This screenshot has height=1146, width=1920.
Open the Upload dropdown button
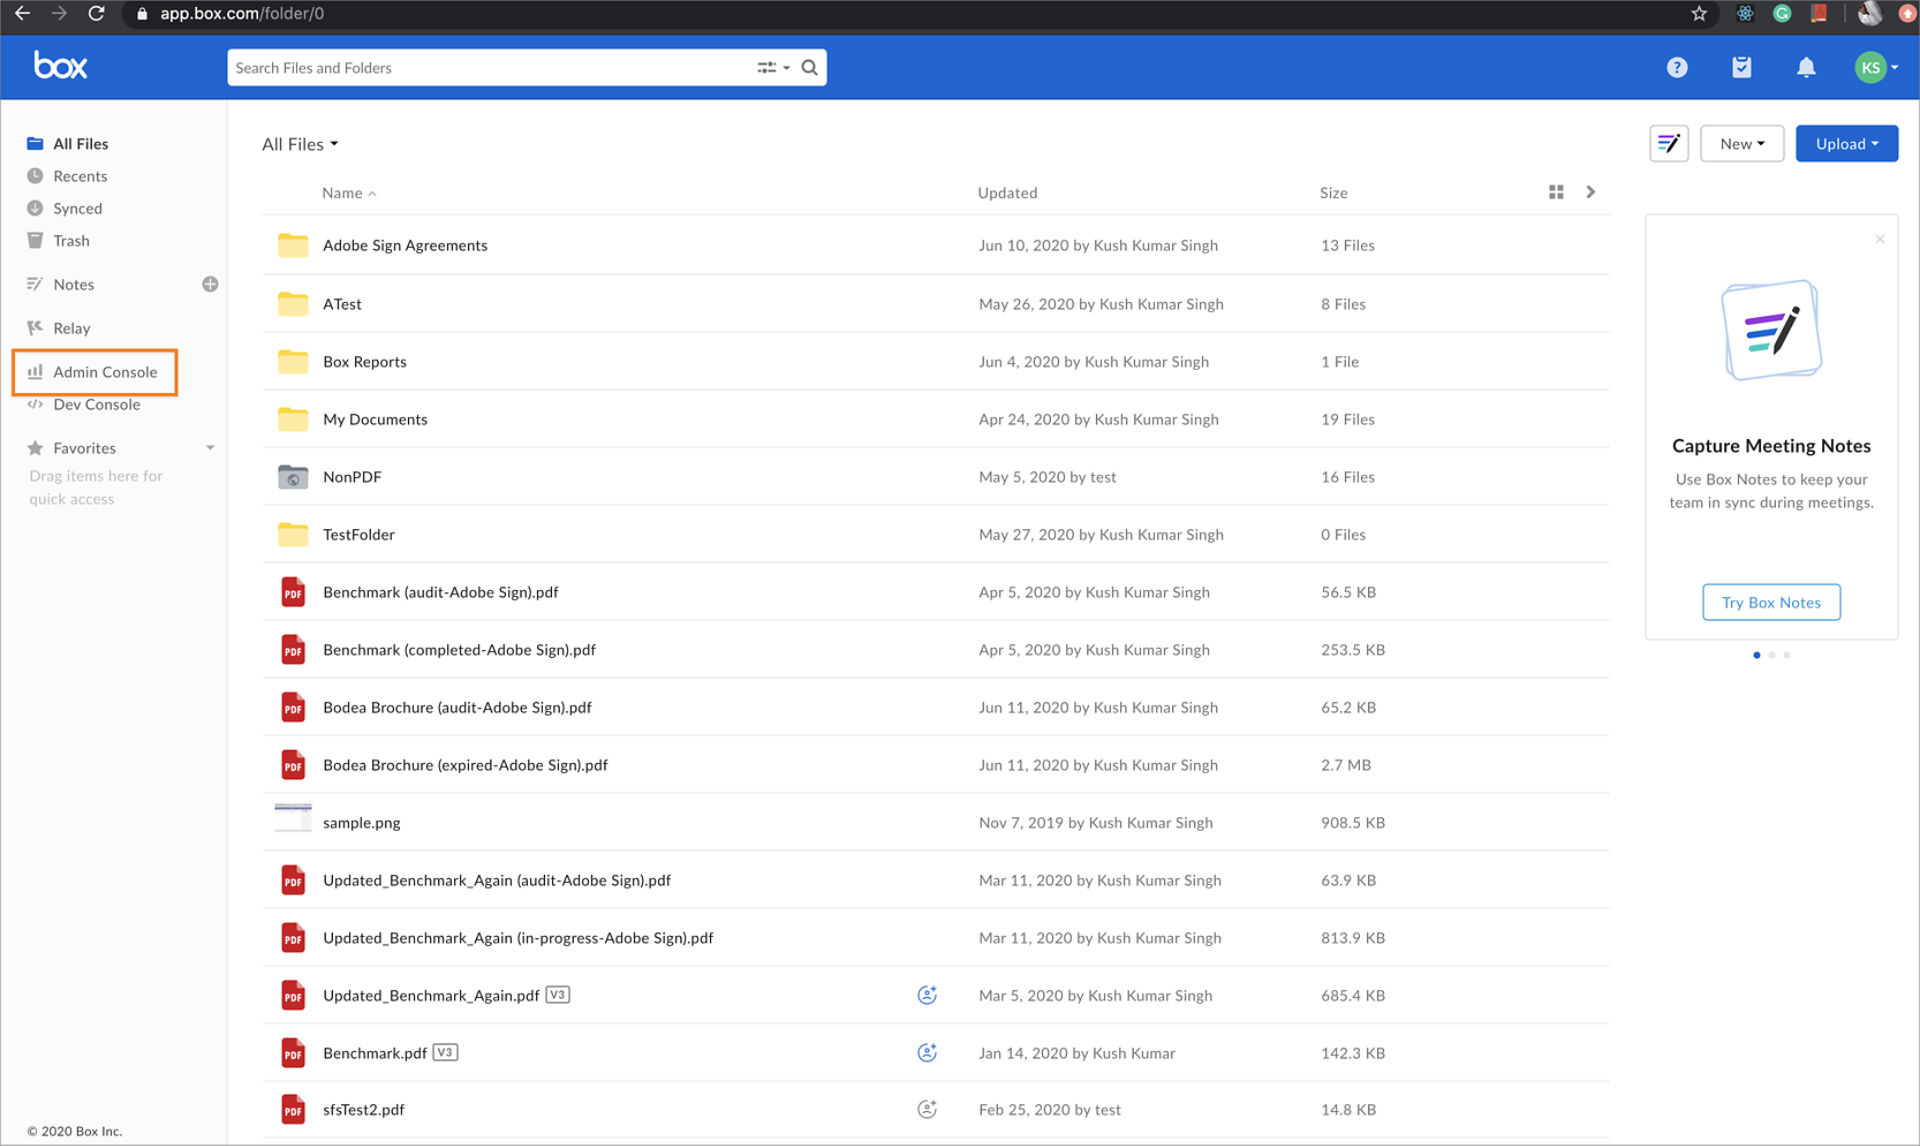click(1846, 144)
